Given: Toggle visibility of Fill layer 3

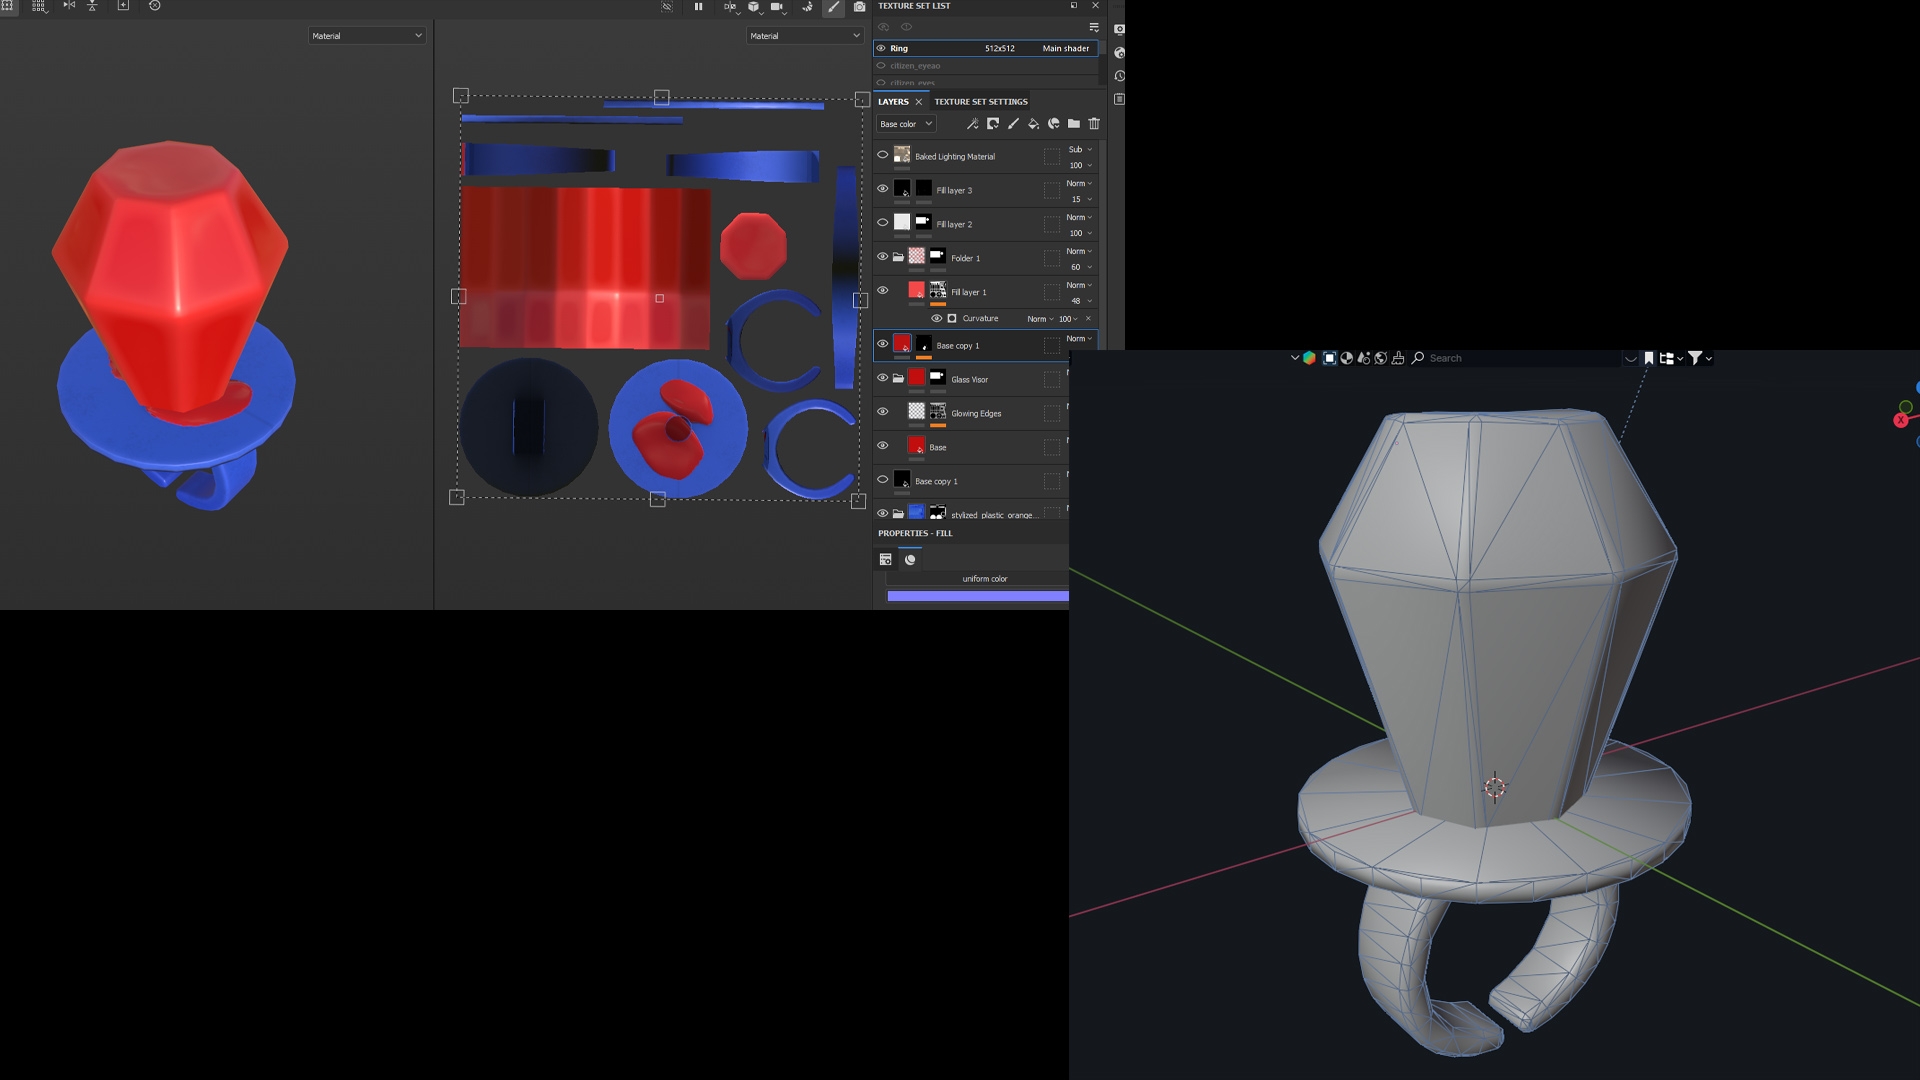Looking at the screenshot, I should pos(882,189).
